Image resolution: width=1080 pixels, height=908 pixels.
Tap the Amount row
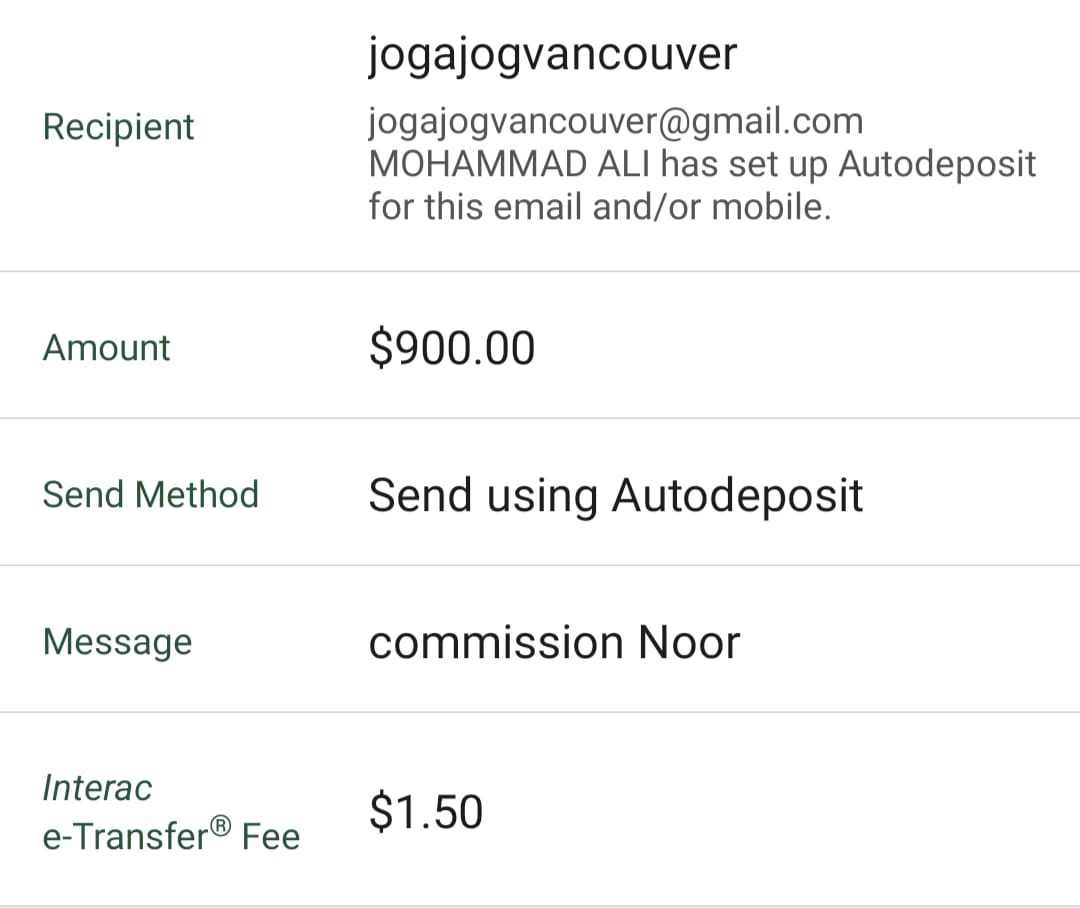tap(540, 345)
